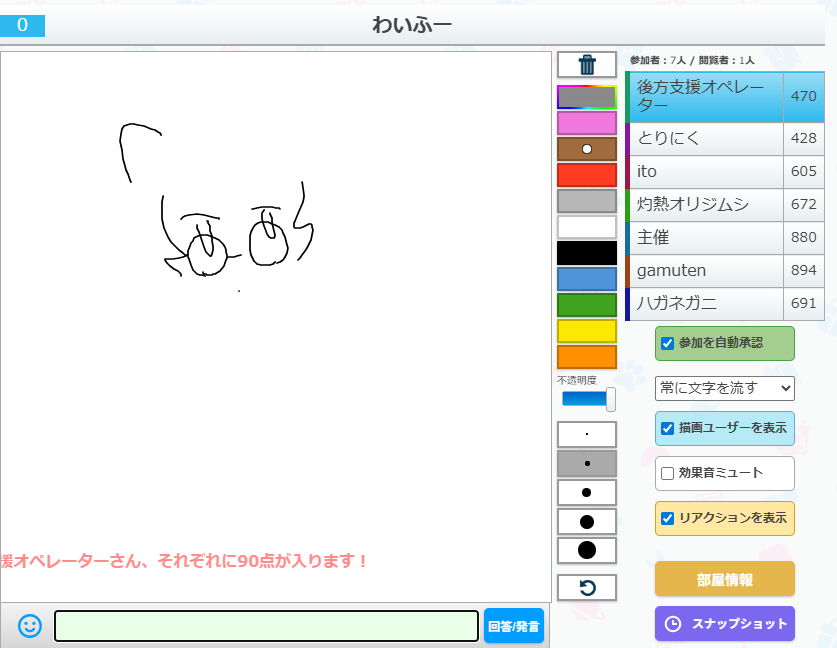
Task: Open the 常に文字を流す dropdown
Action: [x=725, y=387]
